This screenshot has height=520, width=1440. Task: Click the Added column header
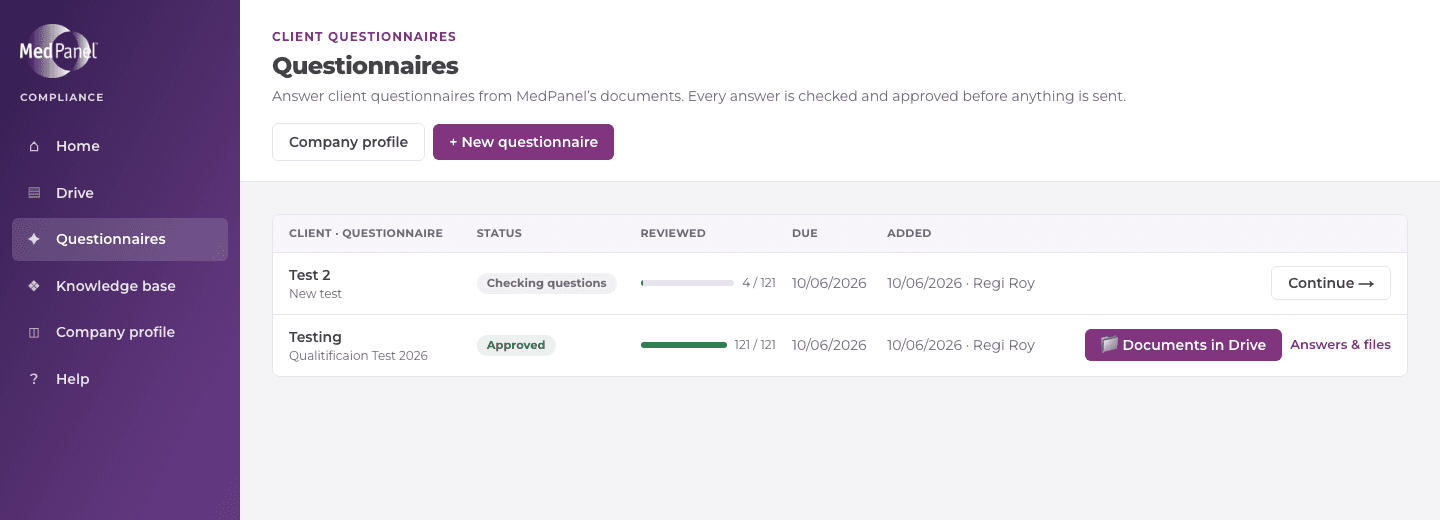coord(909,233)
